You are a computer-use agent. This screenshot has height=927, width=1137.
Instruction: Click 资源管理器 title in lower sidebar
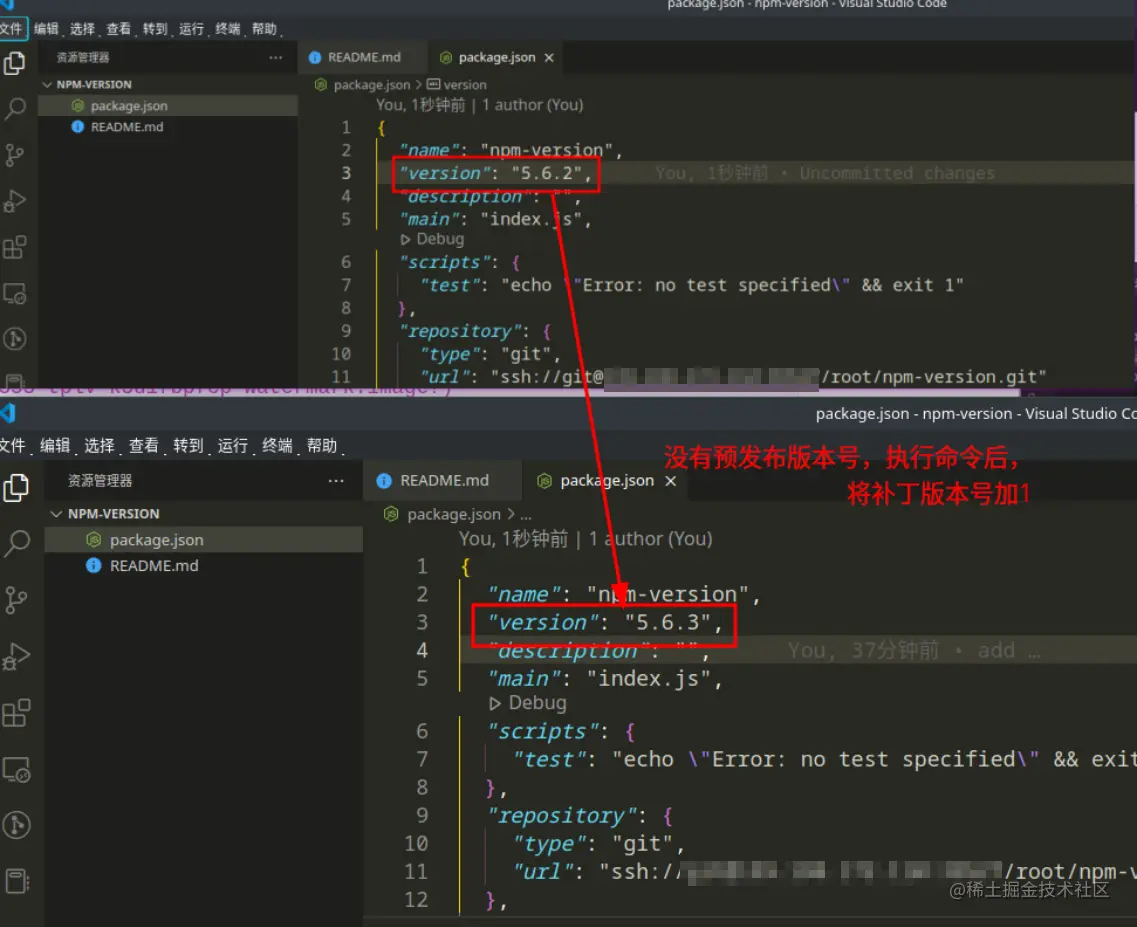point(100,480)
